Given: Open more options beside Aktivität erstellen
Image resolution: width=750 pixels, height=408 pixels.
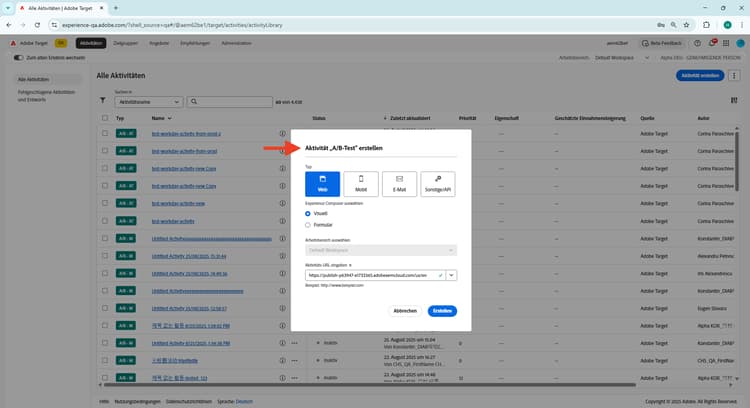Looking at the screenshot, I should tap(734, 76).
